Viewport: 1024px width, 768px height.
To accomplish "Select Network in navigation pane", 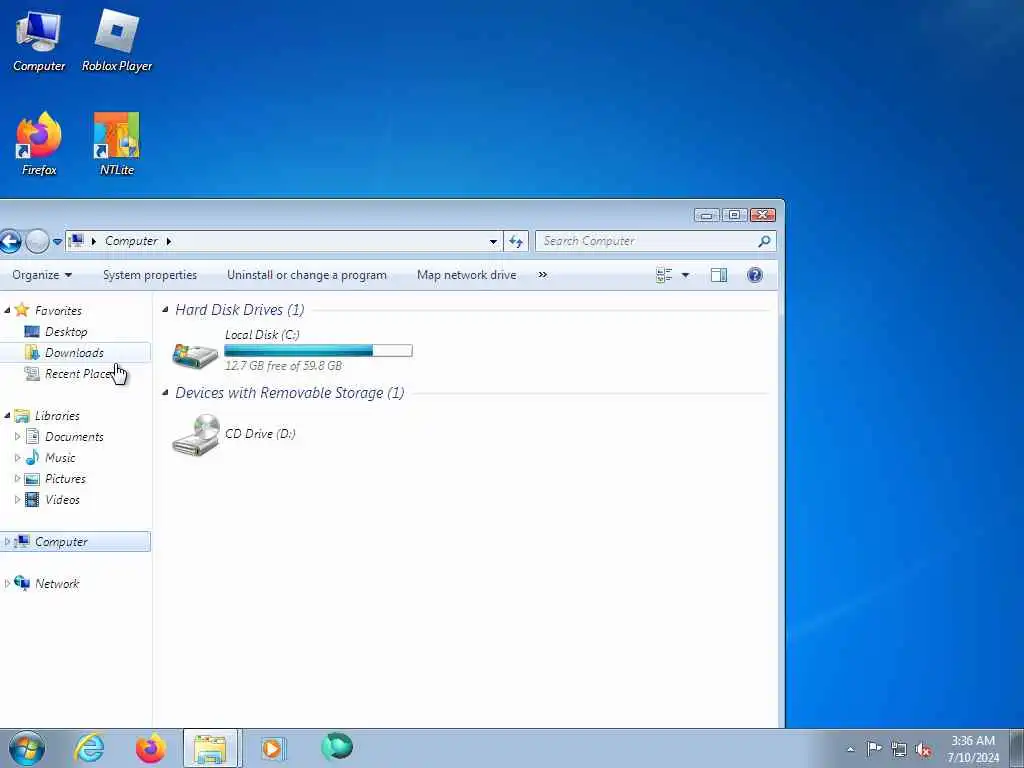I will tap(57, 584).
